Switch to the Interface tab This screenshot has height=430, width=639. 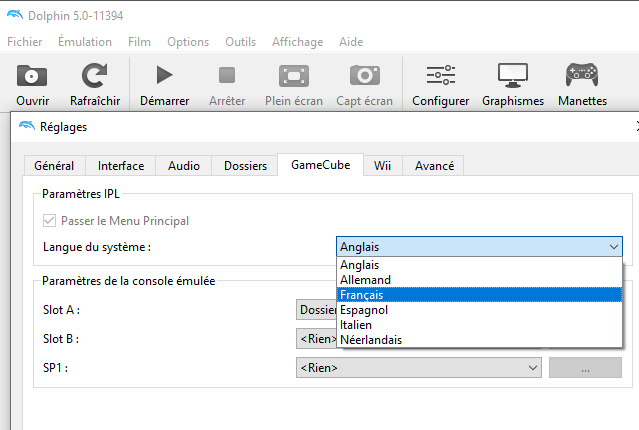pyautogui.click(x=121, y=166)
